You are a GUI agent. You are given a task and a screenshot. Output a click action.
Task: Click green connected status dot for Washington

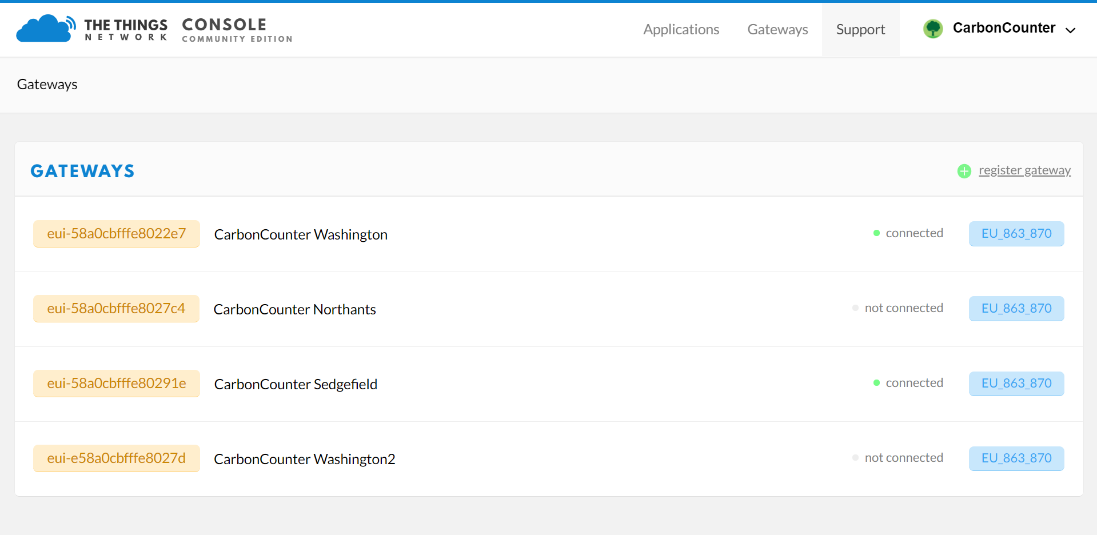(876, 233)
